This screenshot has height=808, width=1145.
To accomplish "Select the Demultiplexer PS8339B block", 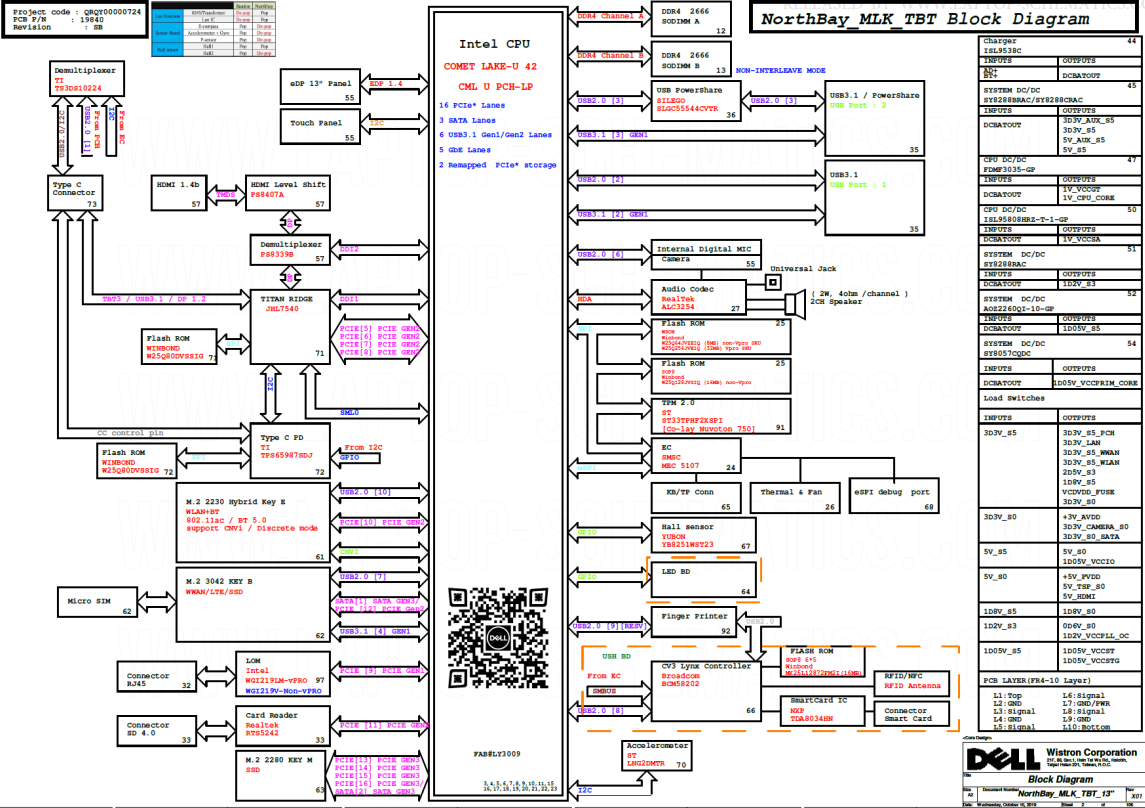I will (290, 250).
